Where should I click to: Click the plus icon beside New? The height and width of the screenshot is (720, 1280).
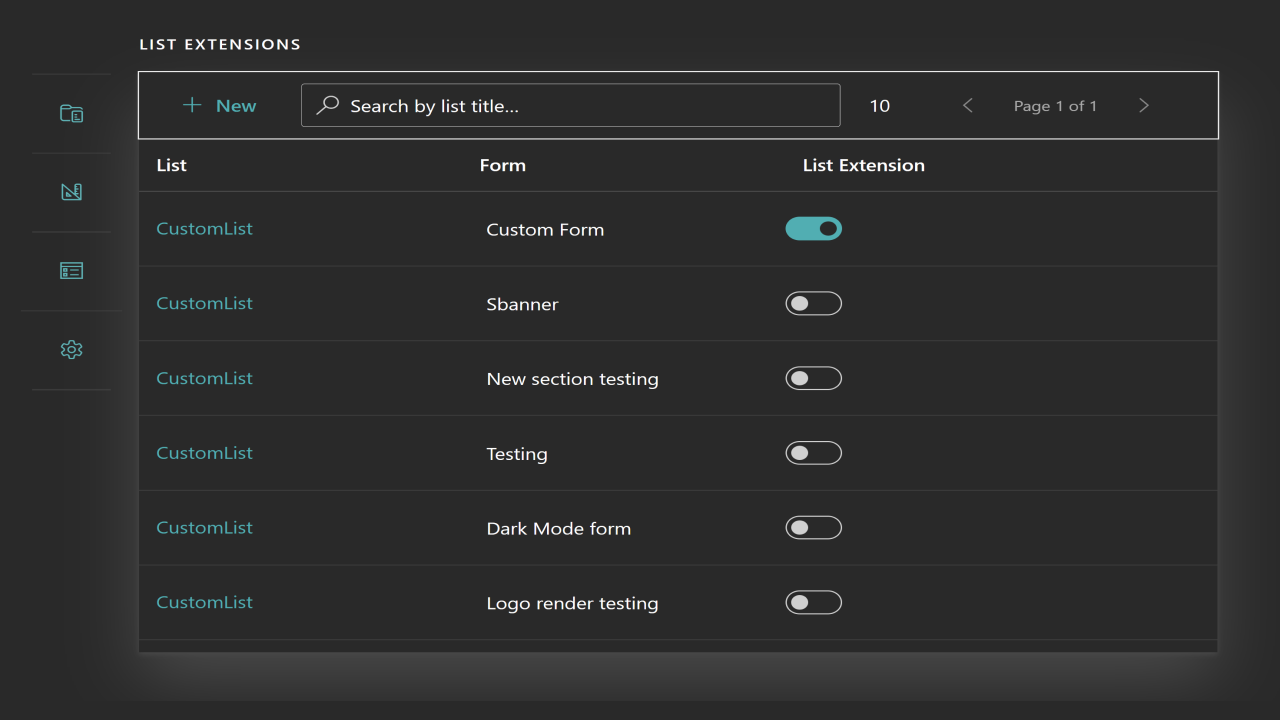(x=192, y=105)
